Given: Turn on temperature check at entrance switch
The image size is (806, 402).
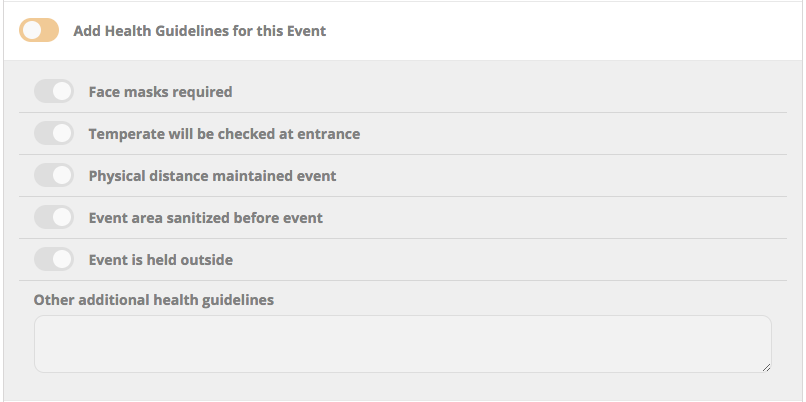Looking at the screenshot, I should click(x=54, y=134).
